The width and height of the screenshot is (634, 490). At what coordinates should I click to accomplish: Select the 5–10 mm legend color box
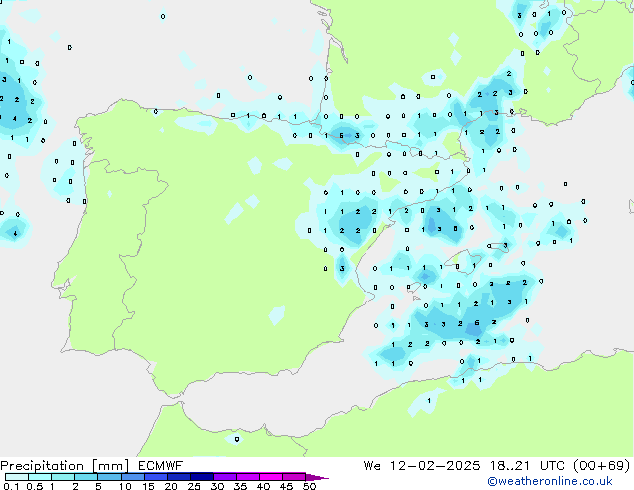(109, 477)
